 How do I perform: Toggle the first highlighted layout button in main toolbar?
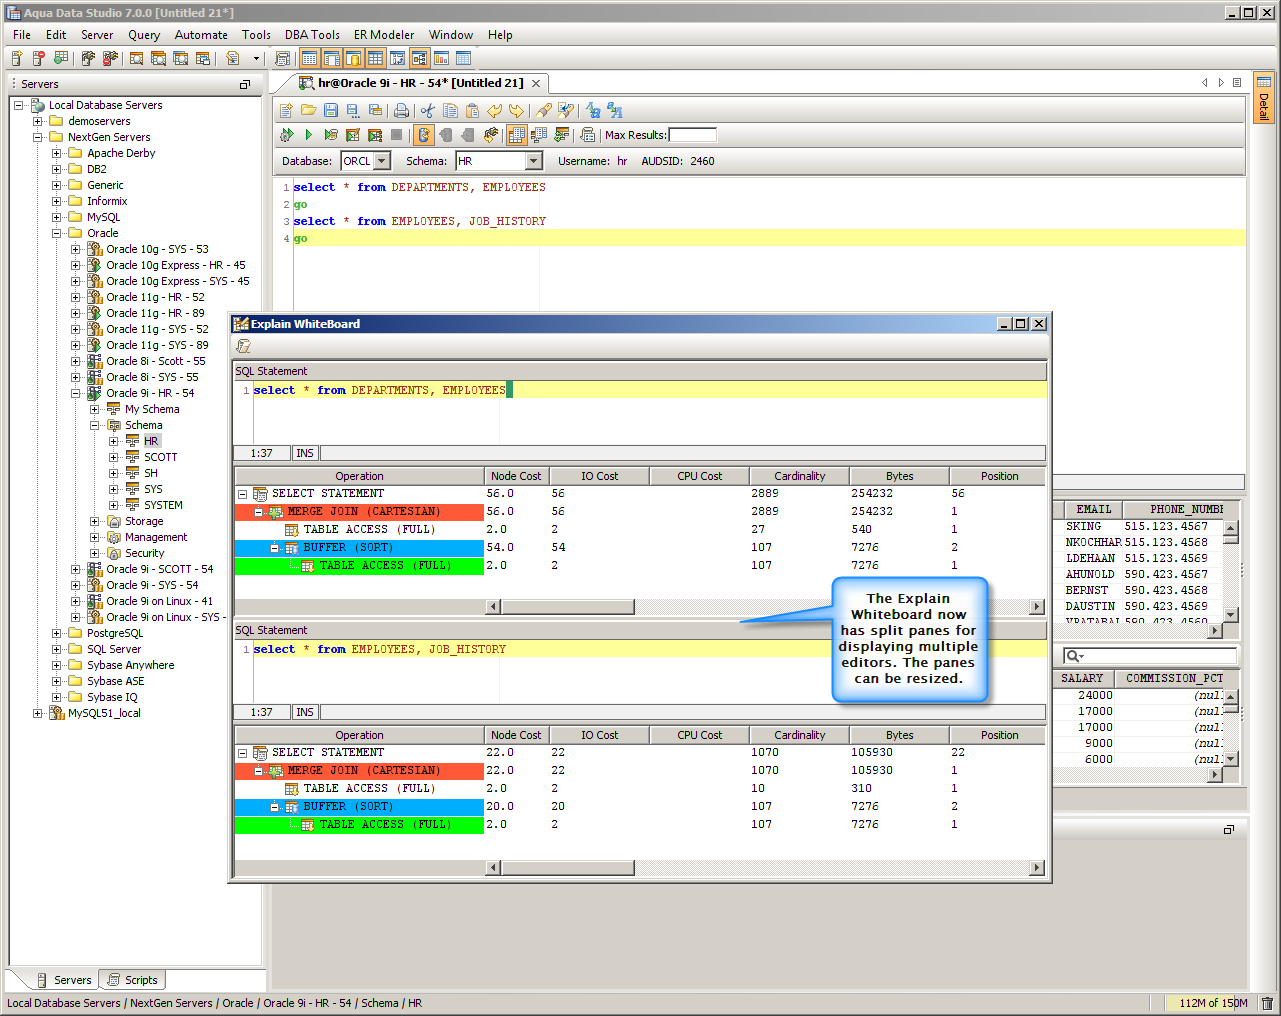tap(309, 59)
